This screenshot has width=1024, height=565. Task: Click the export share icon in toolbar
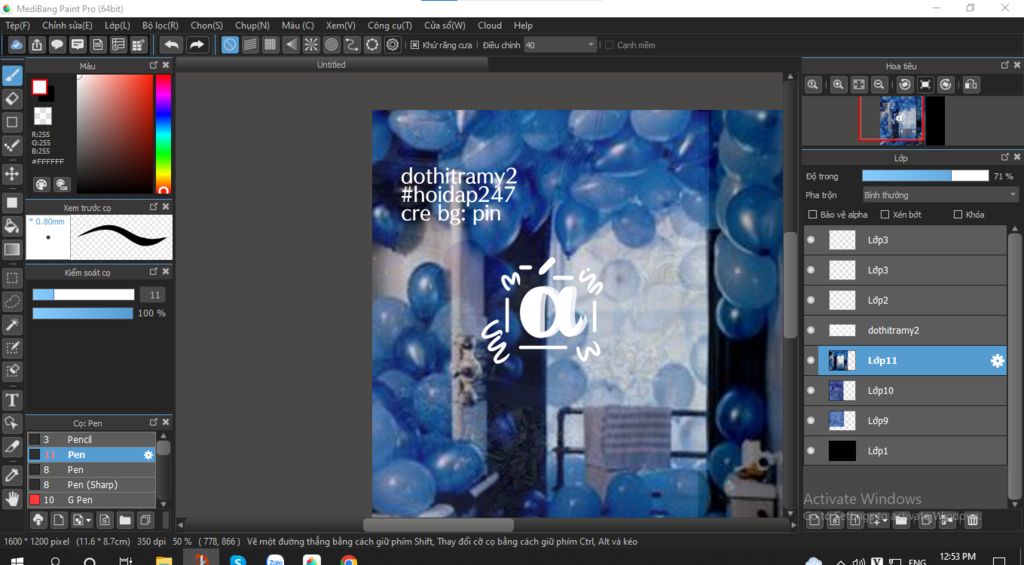[x=37, y=45]
